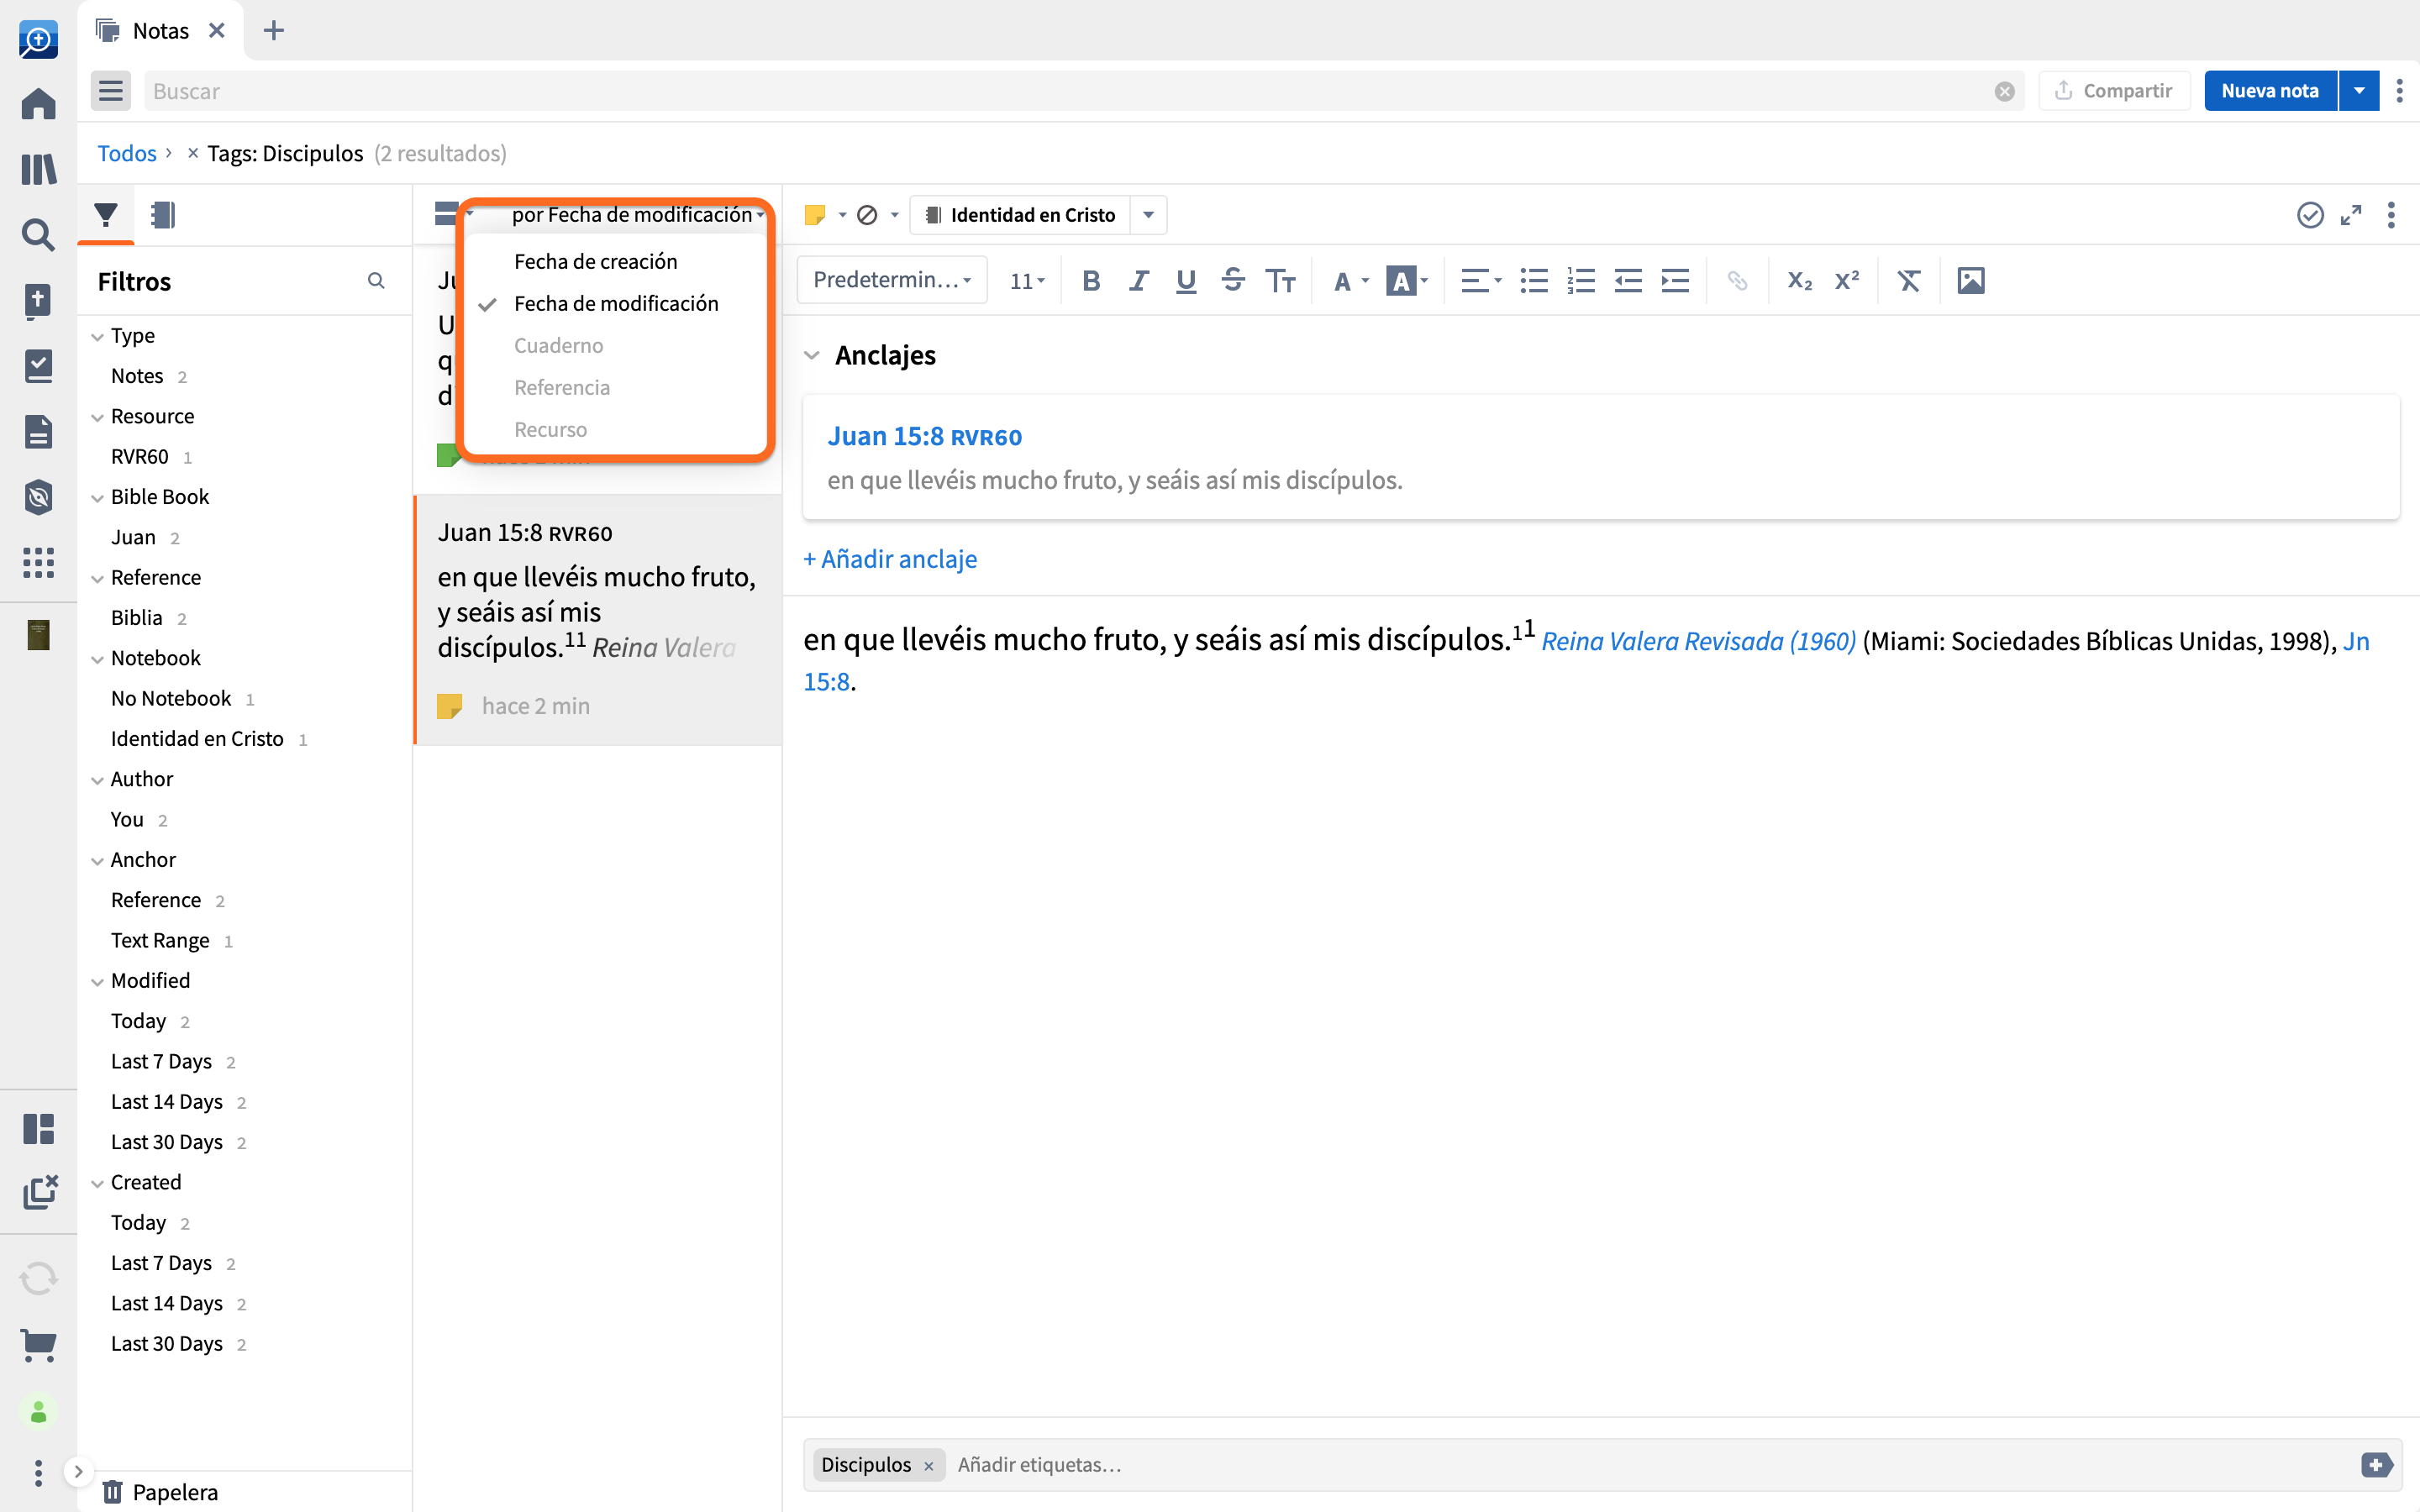
Task: Switch to the notebooks tab icon
Action: 162,215
